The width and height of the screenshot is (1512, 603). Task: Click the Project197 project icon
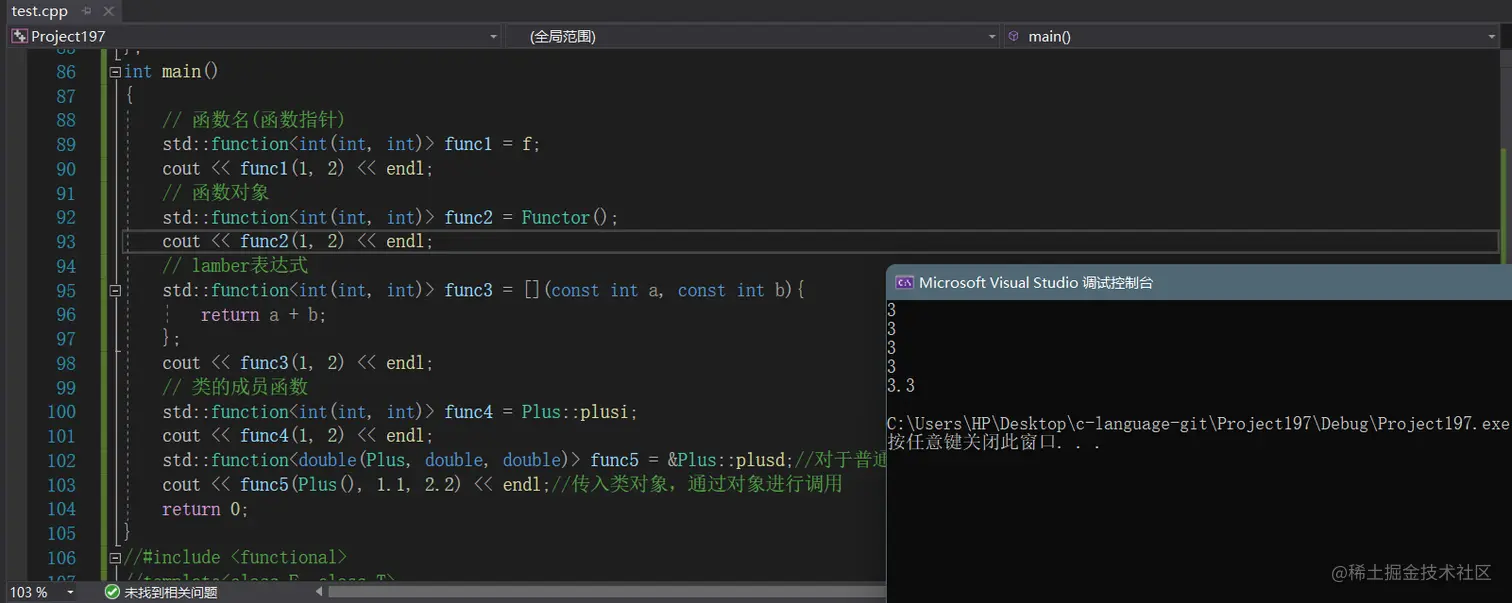19,36
